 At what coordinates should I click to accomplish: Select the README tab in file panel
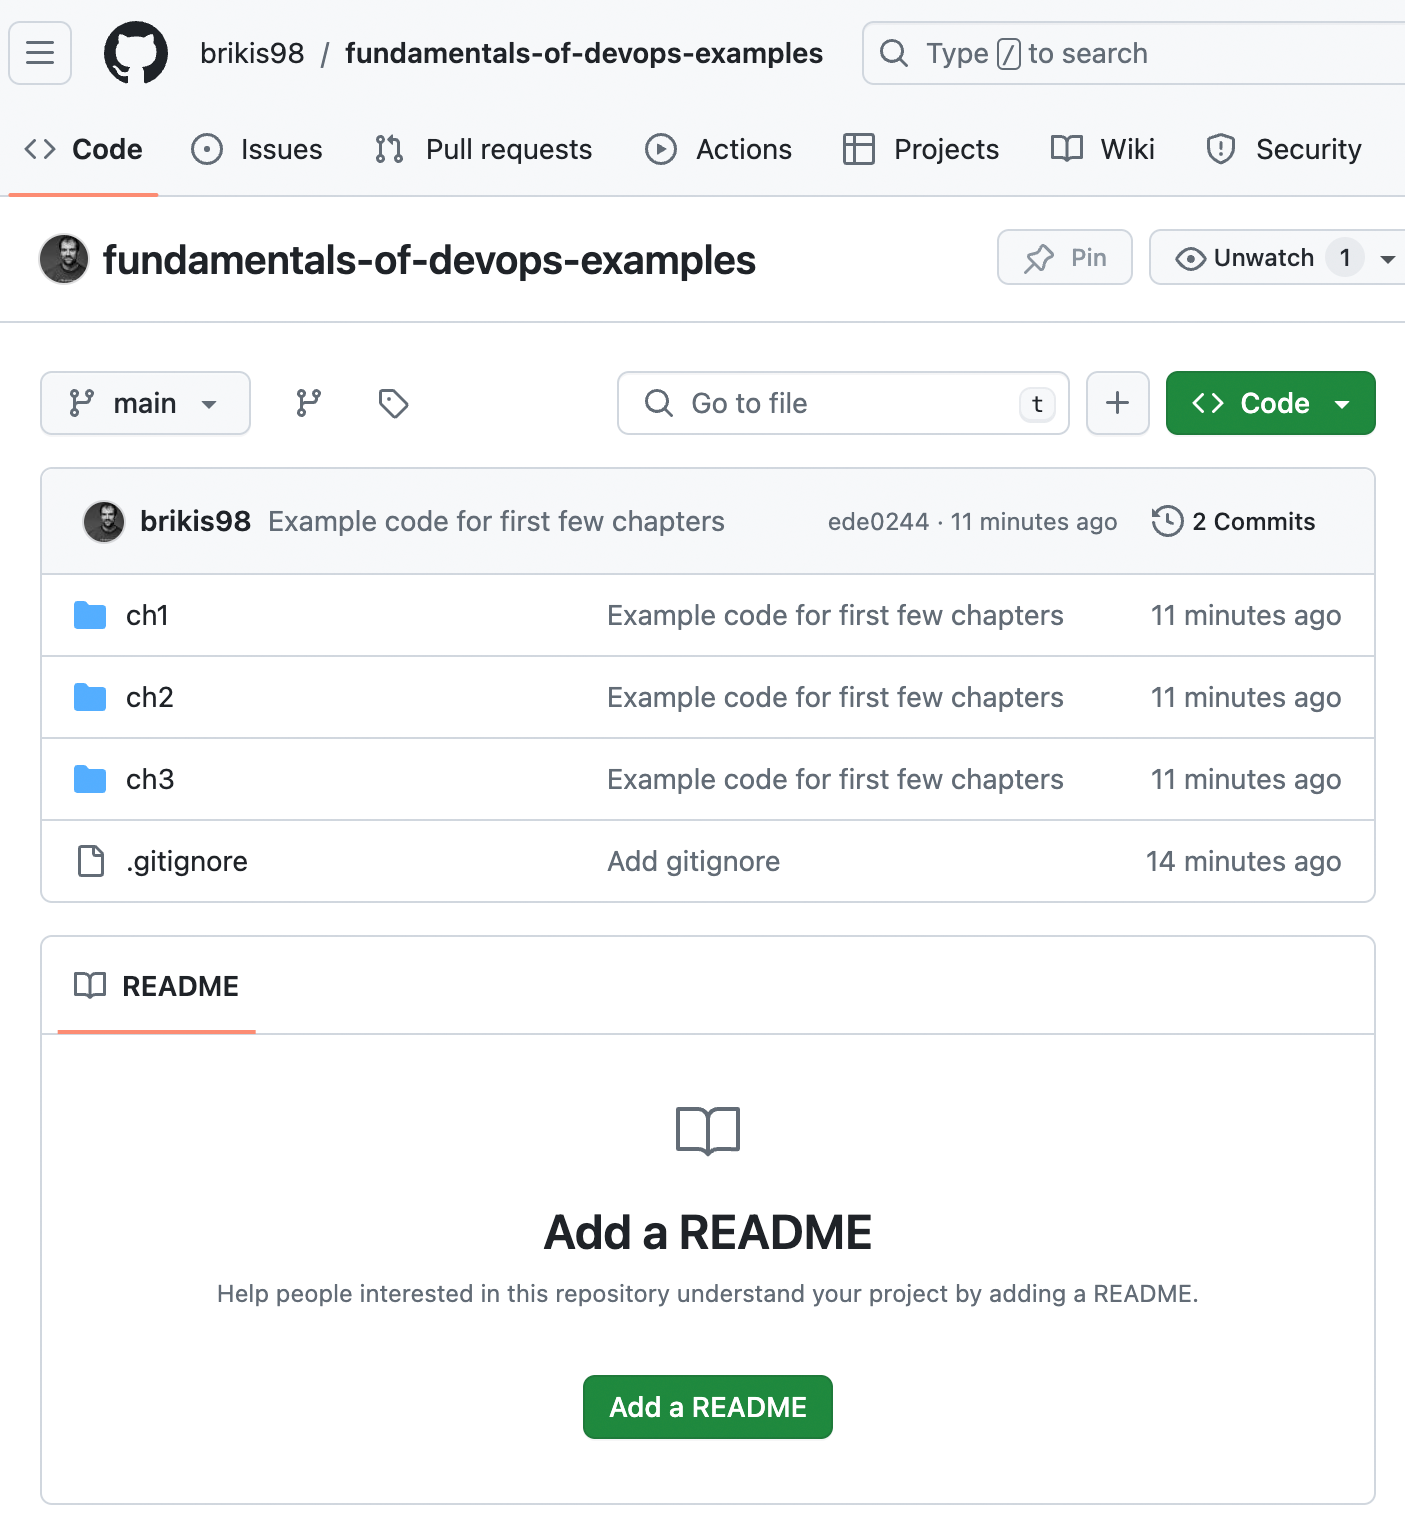point(157,986)
